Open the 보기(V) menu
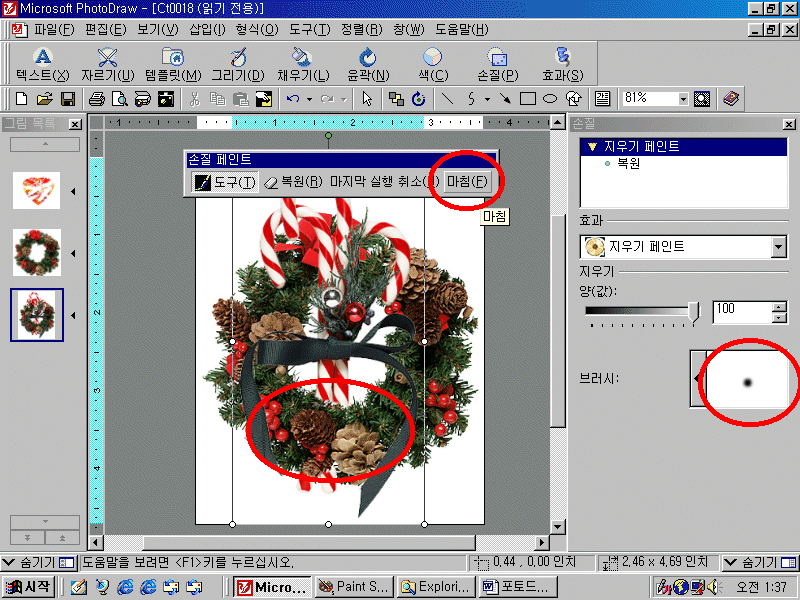 pos(158,30)
